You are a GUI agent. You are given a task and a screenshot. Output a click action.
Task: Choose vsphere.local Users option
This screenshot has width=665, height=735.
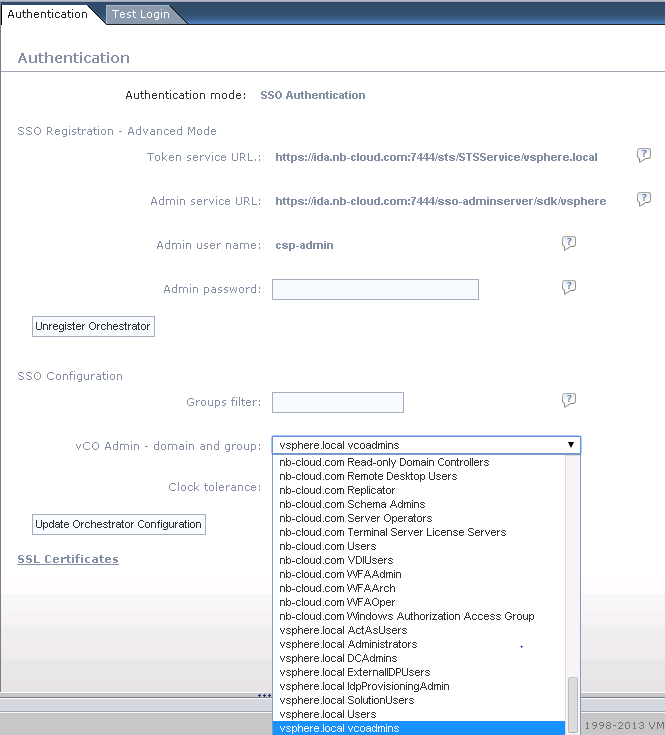419,714
